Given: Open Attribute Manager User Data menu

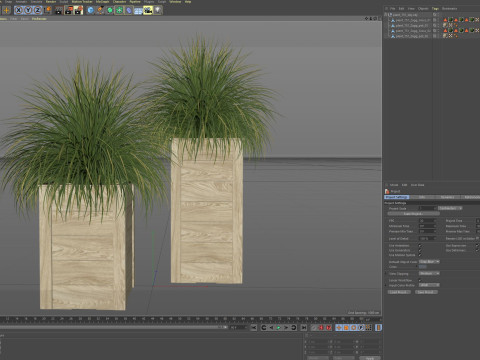Looking at the screenshot, I should [417, 185].
